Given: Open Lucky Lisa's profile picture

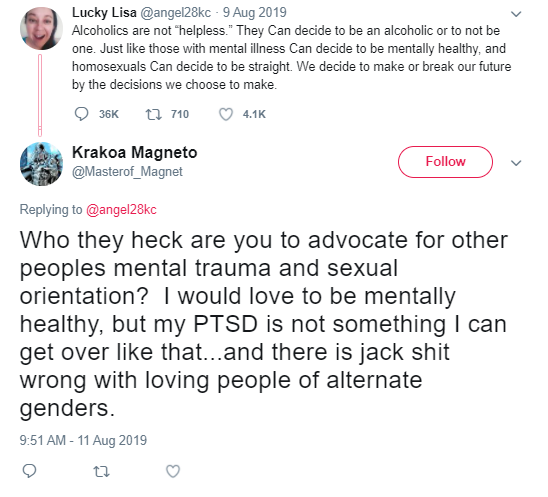Looking at the screenshot, I should pos(41,28).
